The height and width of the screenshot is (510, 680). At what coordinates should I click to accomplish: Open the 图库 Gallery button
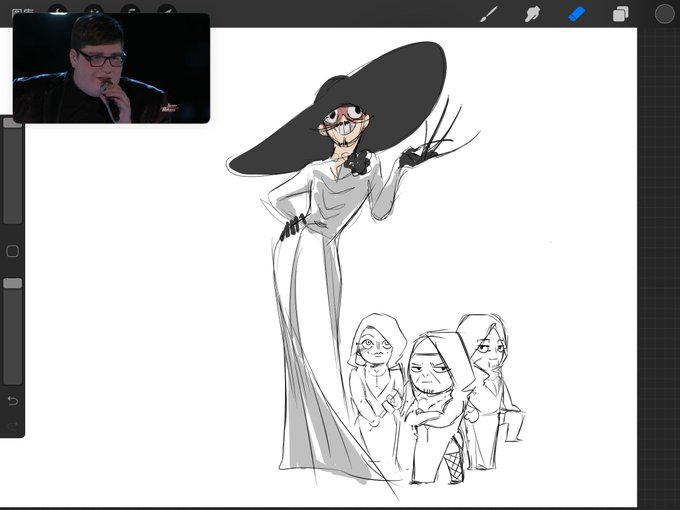coord(23,10)
